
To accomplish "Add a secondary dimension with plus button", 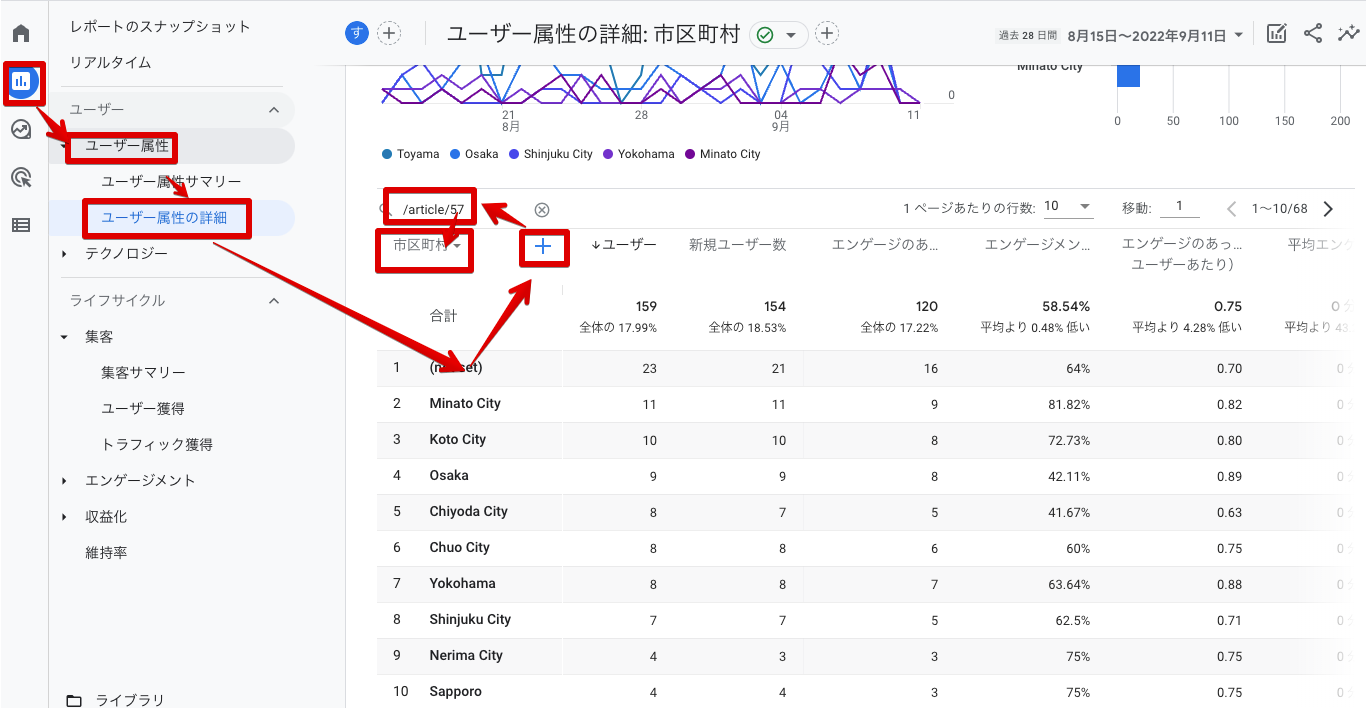I will (543, 246).
